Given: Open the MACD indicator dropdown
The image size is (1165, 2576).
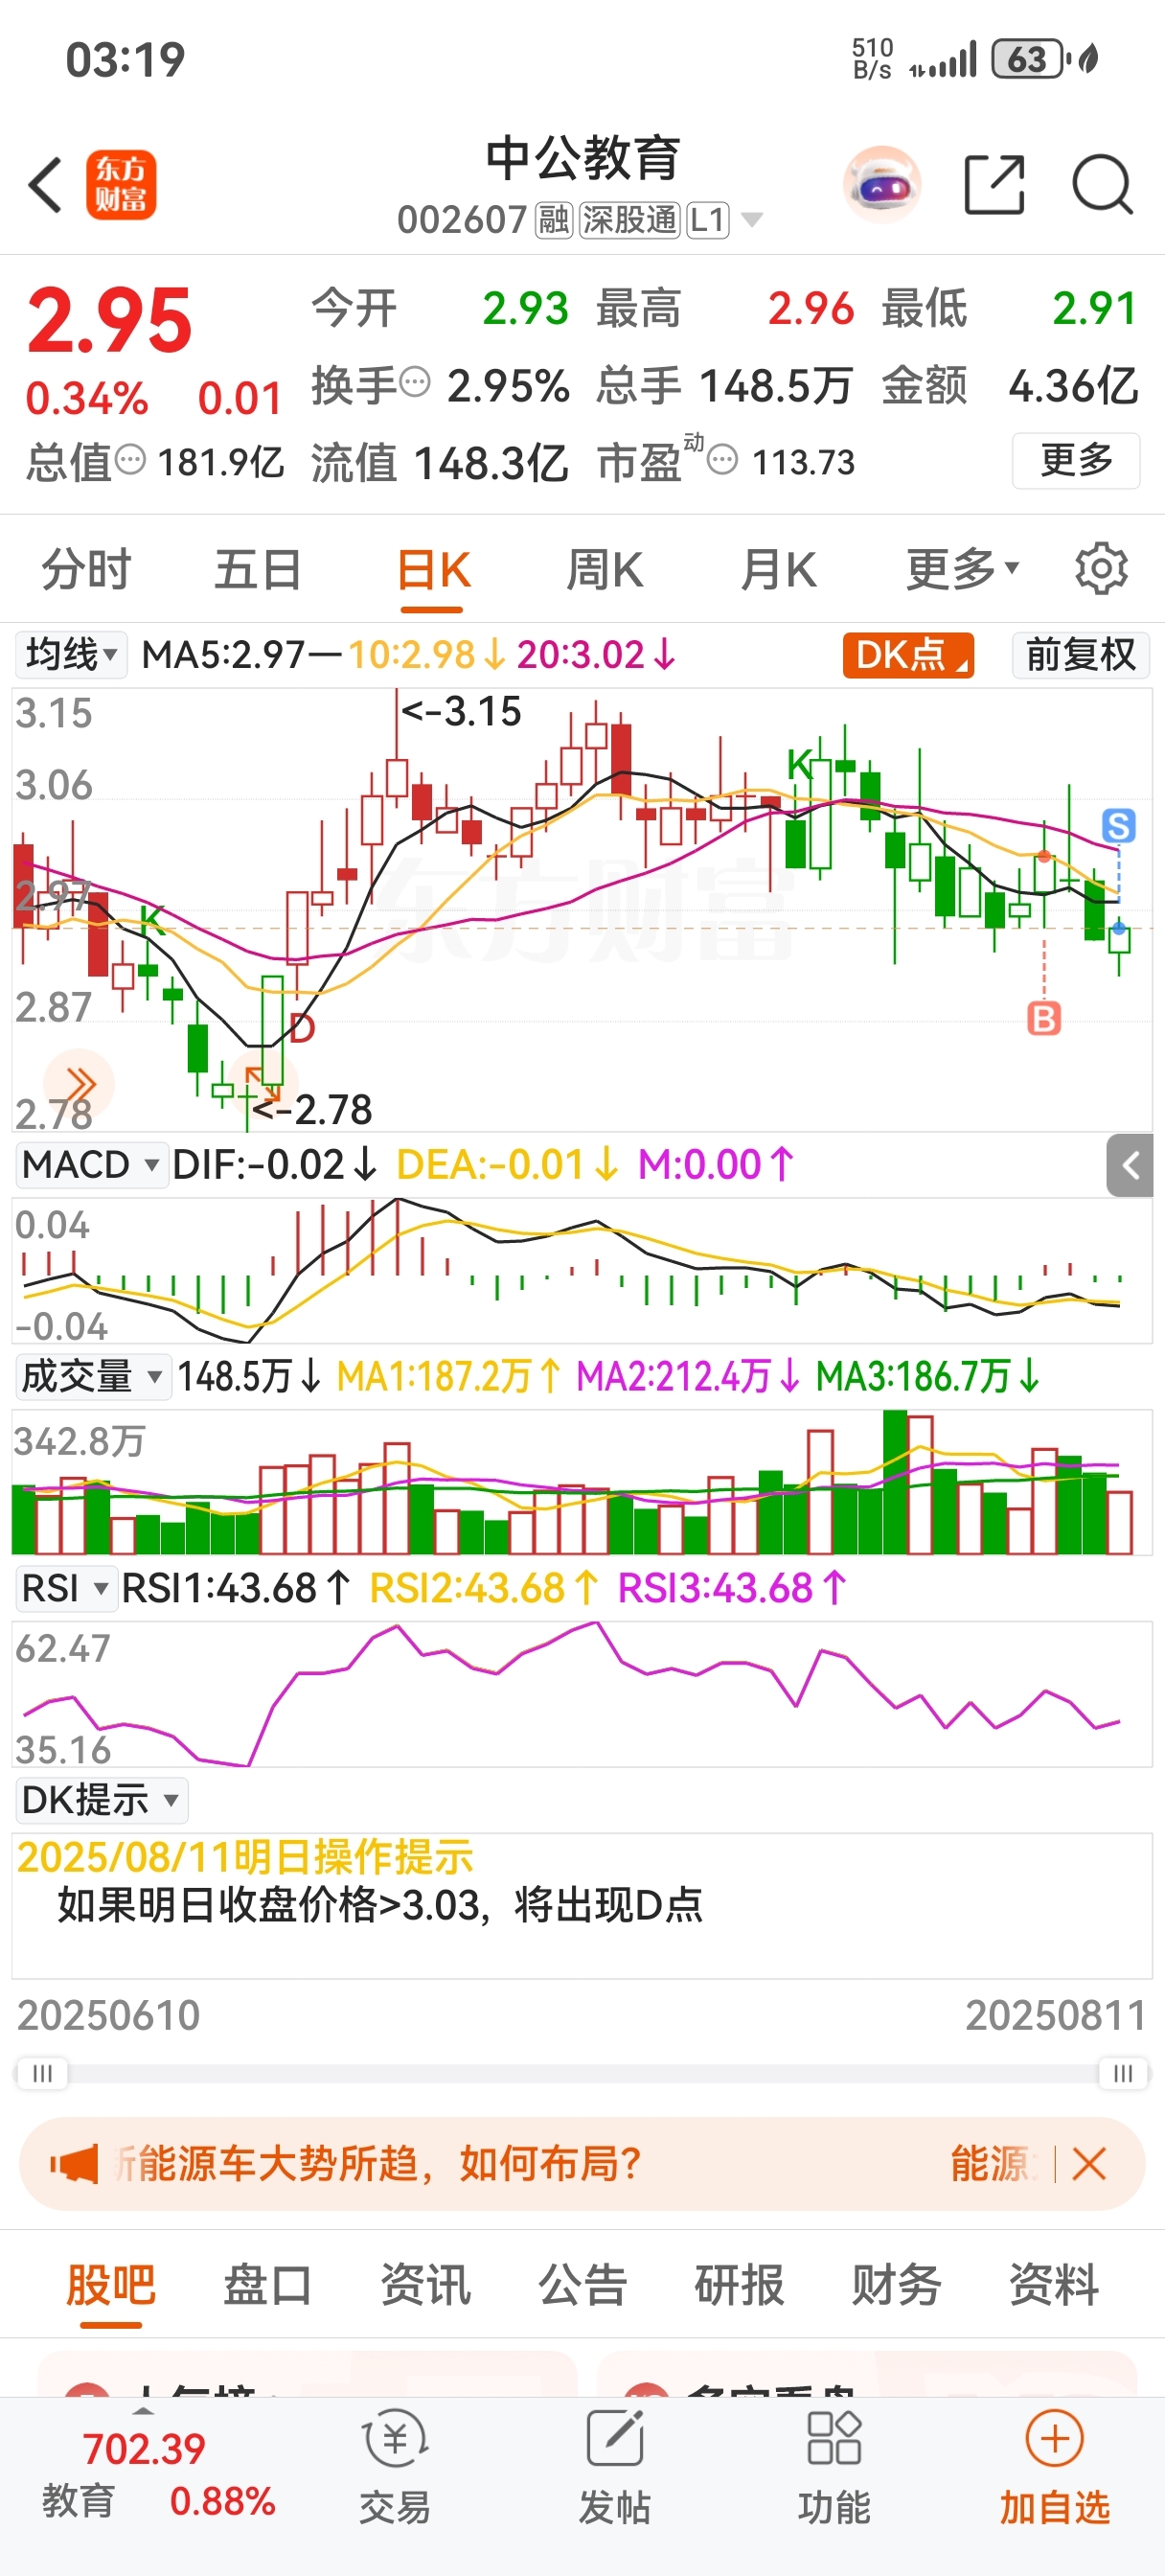Looking at the screenshot, I should pyautogui.click(x=91, y=1165).
